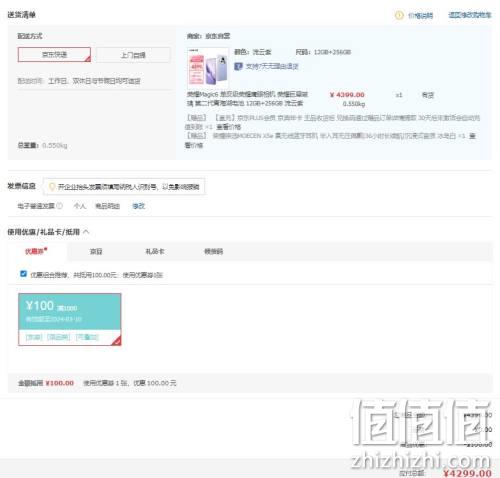
Task: Click the price explanation info icon
Action: pos(399,15)
